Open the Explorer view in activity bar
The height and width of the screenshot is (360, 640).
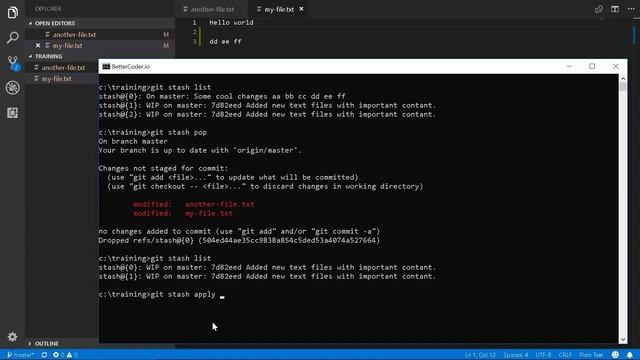[x=13, y=12]
